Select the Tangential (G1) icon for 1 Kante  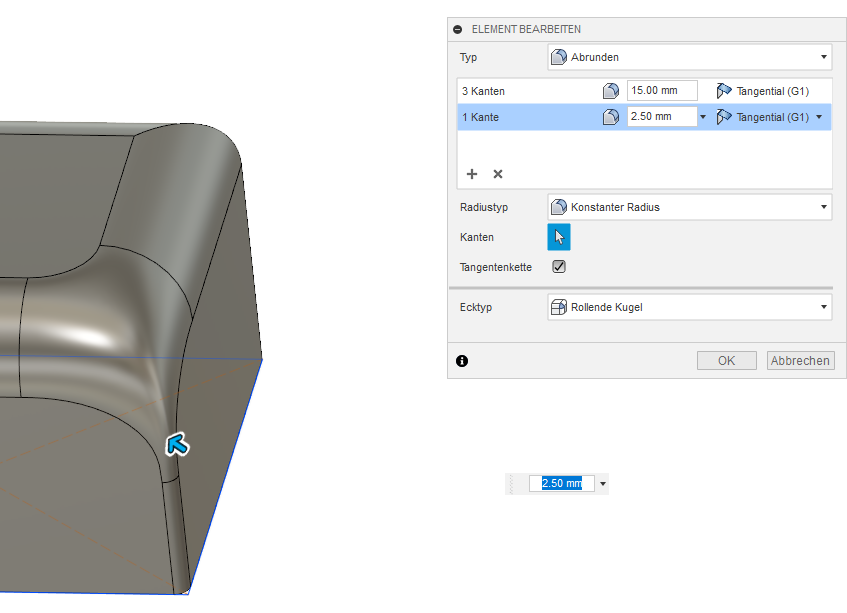(726, 116)
